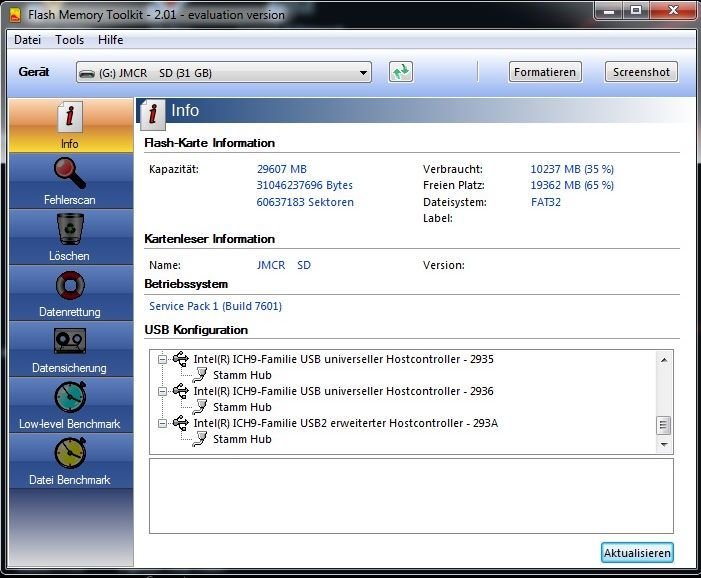Click the USB Konfiguration heading
701x578 pixels.
point(196,330)
